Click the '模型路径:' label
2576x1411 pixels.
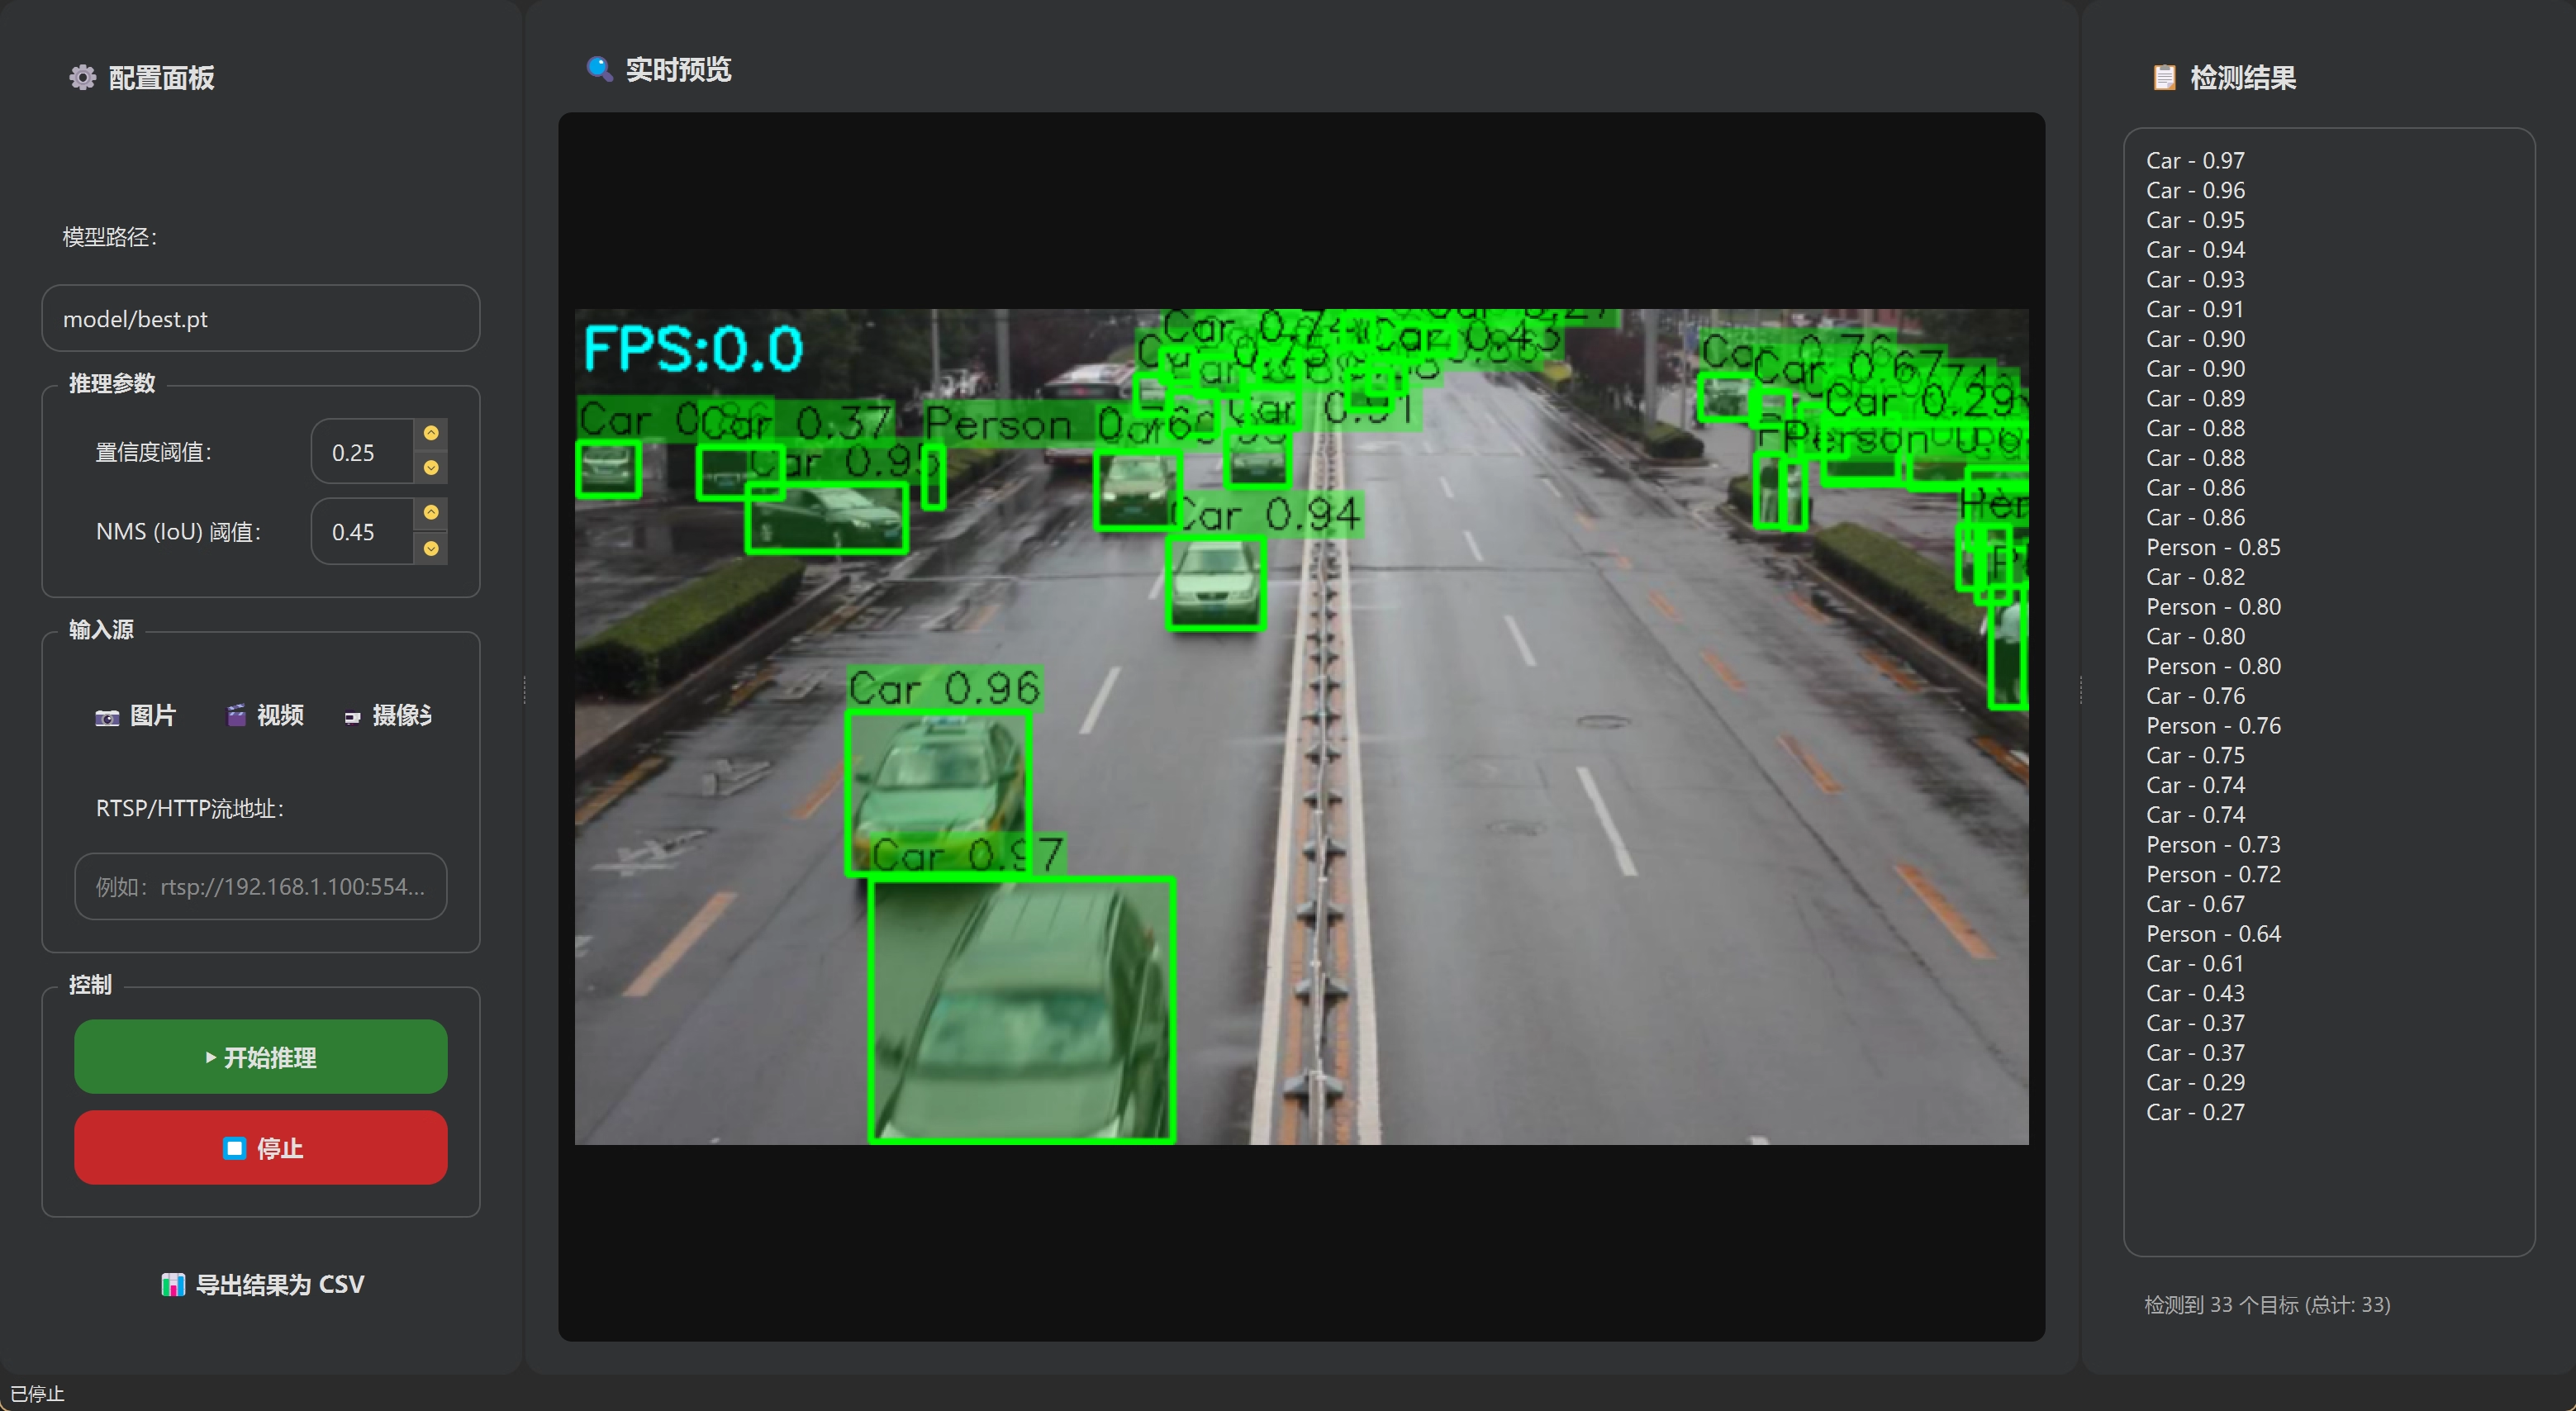coord(110,237)
